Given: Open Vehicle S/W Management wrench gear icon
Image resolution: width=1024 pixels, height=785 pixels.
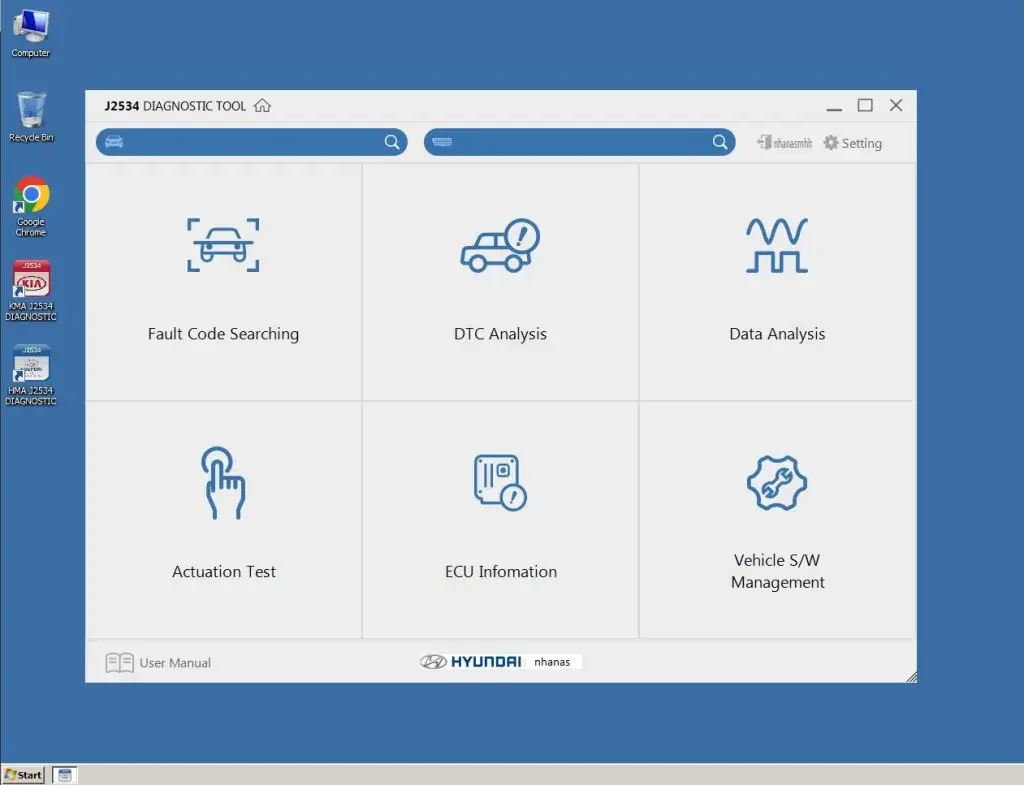Looking at the screenshot, I should (x=777, y=482).
